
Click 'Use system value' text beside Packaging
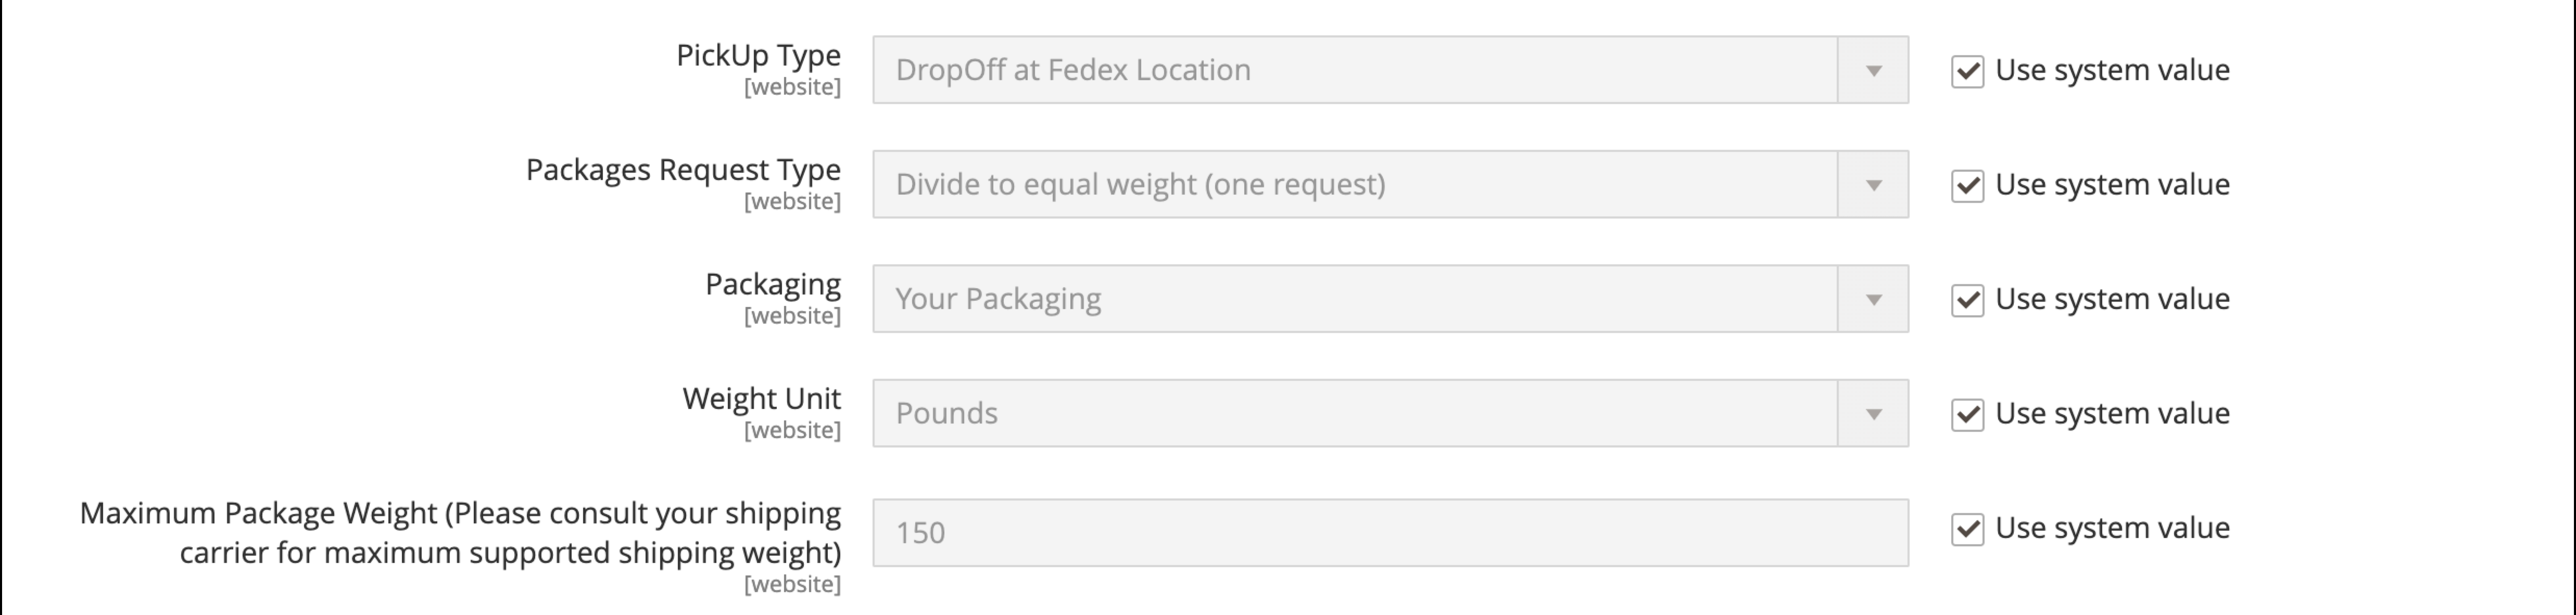tap(2112, 299)
